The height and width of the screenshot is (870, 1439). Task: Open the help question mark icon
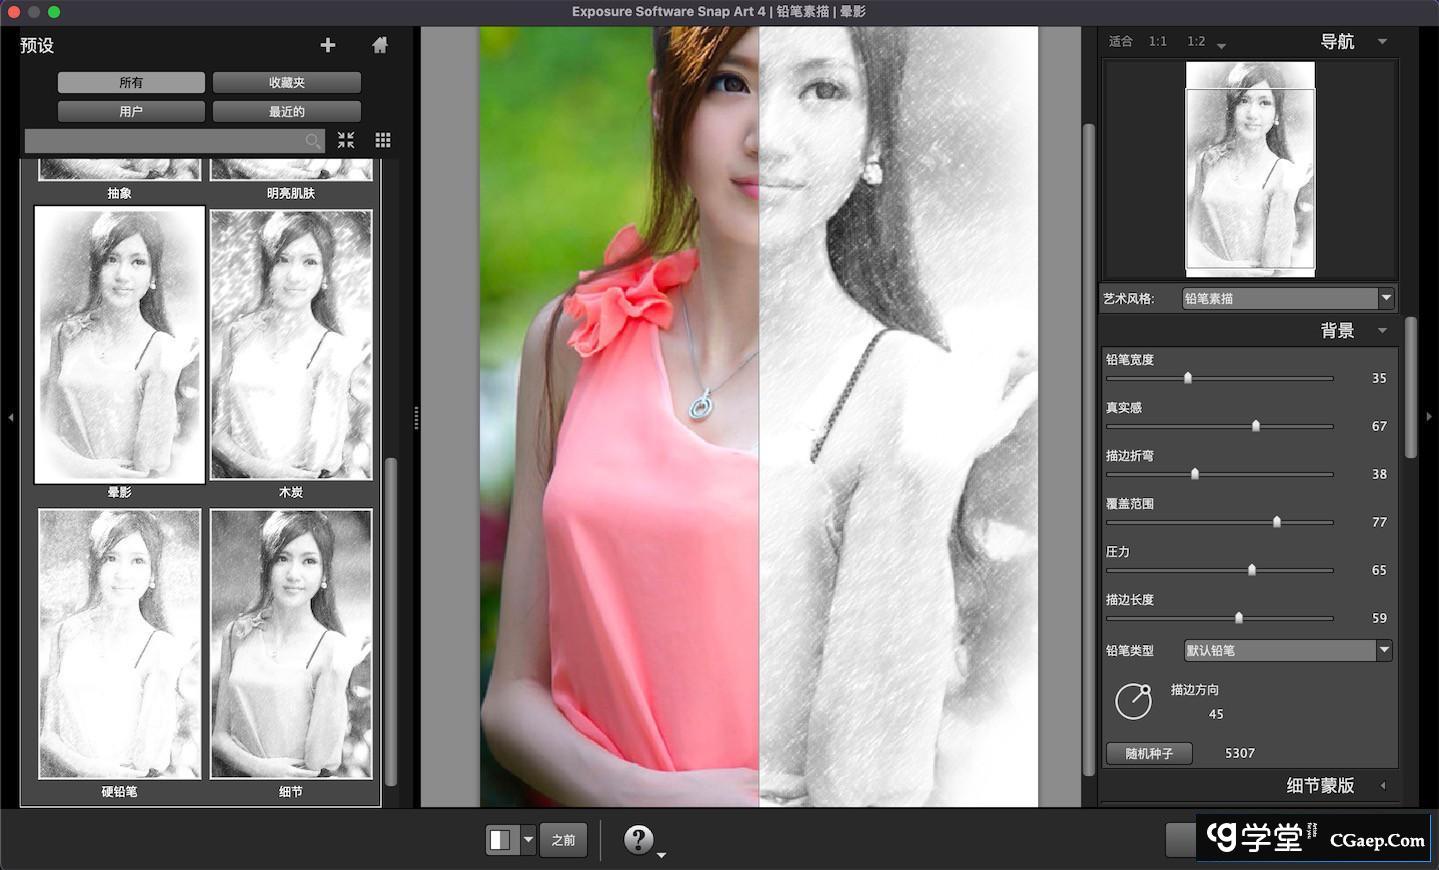point(638,839)
